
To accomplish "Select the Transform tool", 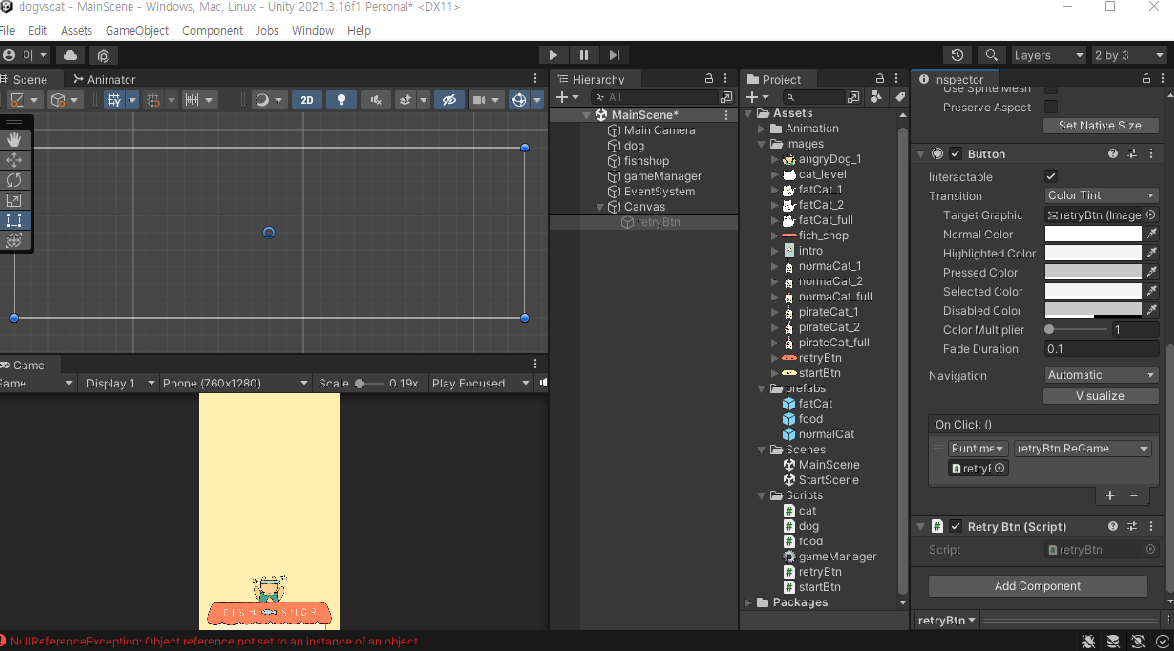I will click(x=14, y=240).
